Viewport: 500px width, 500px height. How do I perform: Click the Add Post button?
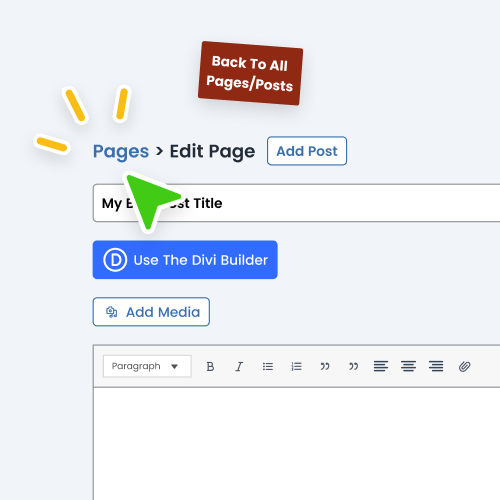(x=307, y=151)
